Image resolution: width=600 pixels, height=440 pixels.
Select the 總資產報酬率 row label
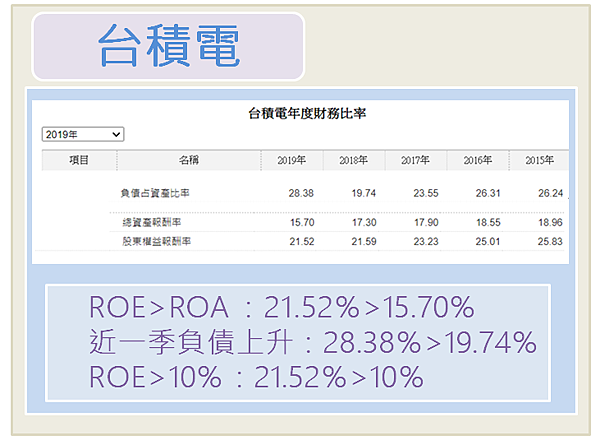click(x=152, y=222)
